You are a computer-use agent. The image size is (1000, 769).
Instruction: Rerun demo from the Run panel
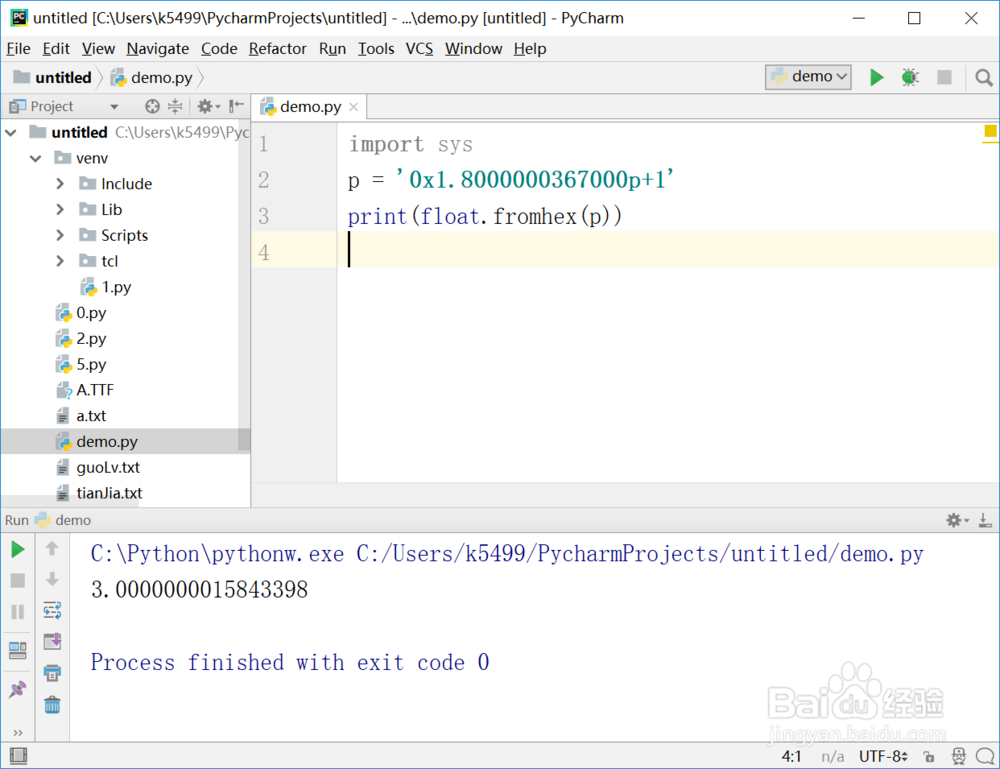[x=18, y=549]
